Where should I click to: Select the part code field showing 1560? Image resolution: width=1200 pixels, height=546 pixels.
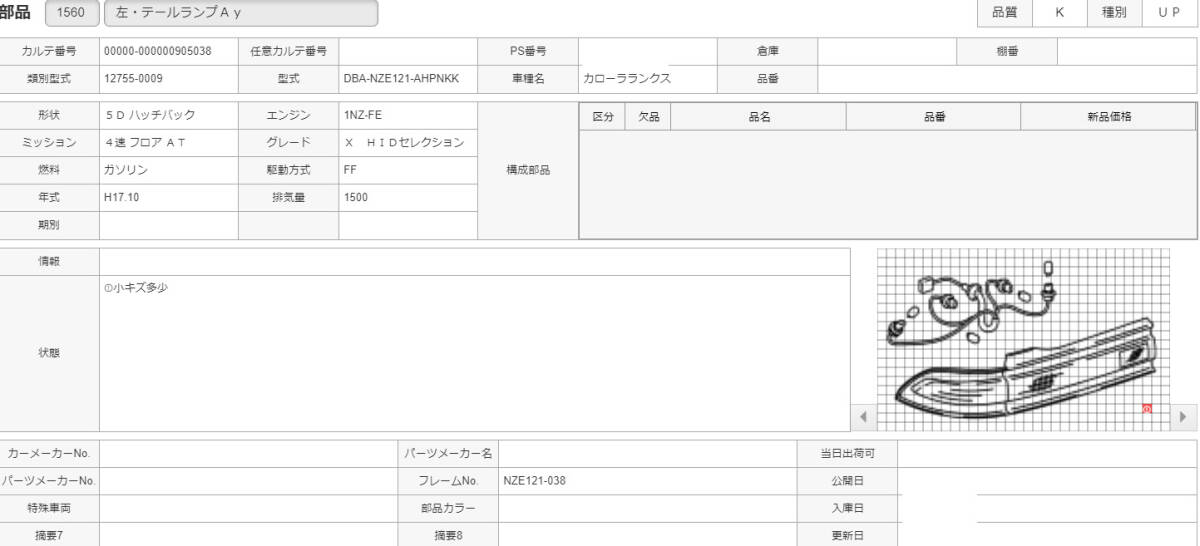(72, 13)
